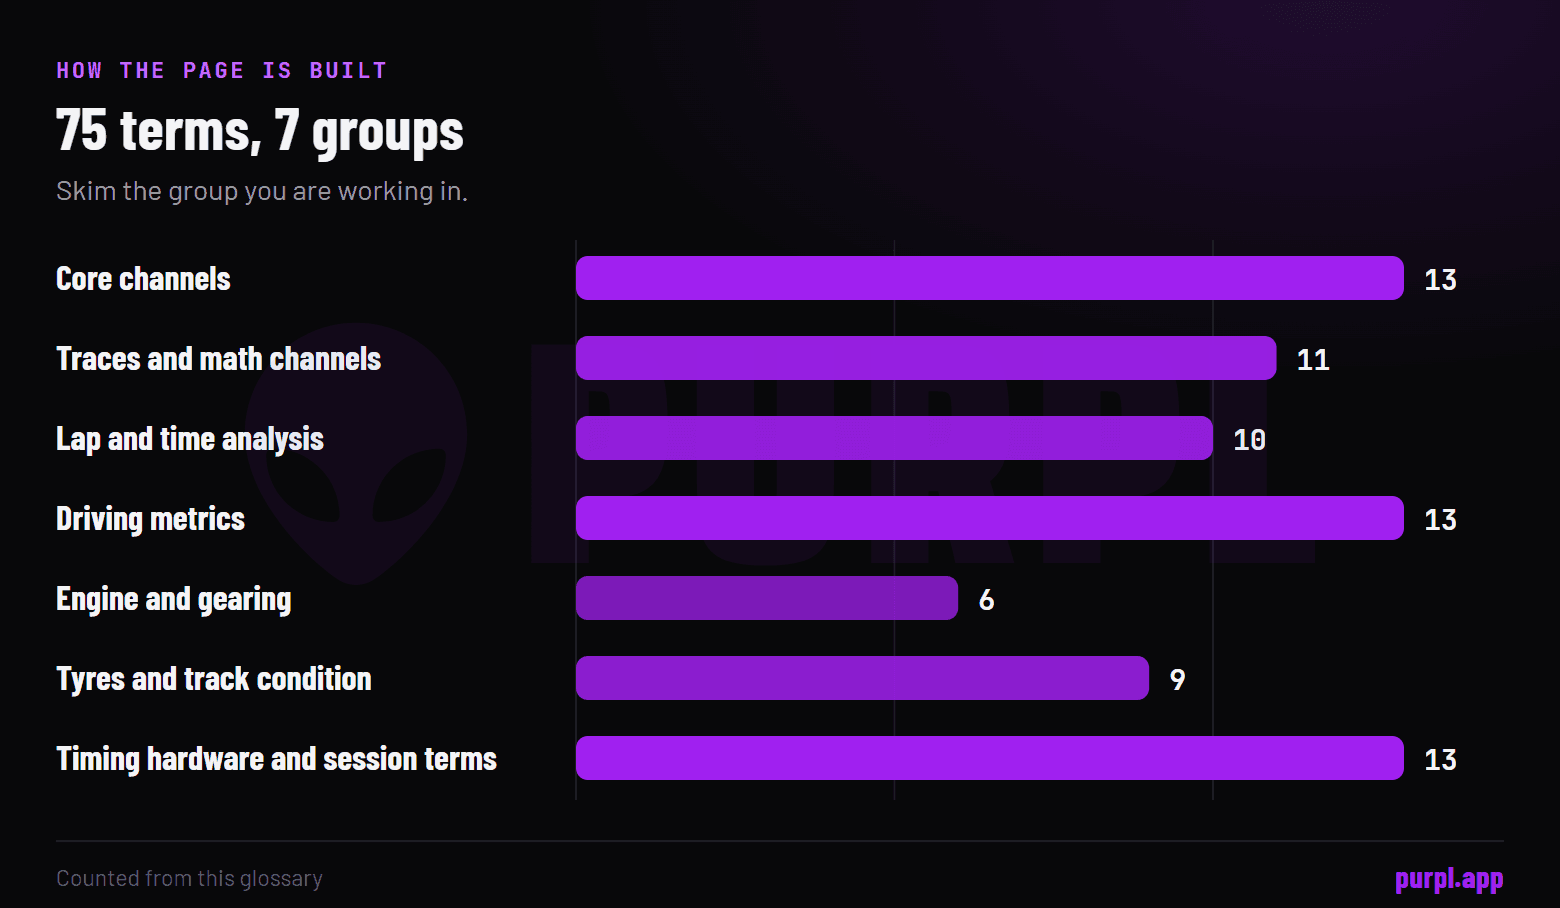Image resolution: width=1560 pixels, height=908 pixels.
Task: Click the Traces and math channels label
Action: [x=218, y=359]
